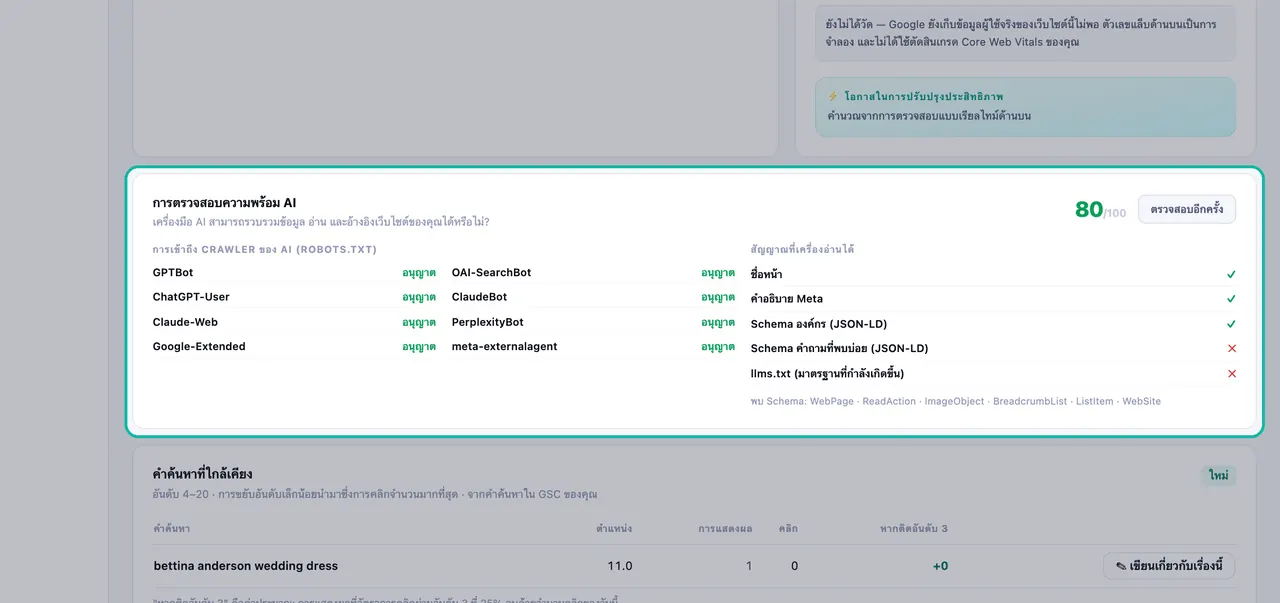
Task: Select the GPTBot crawler row label
Action: tap(173, 272)
